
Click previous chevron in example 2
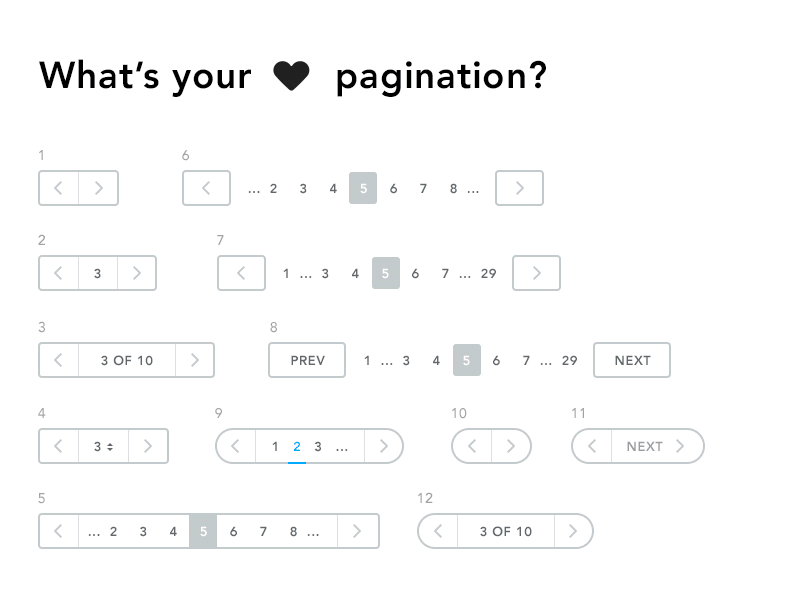58,273
